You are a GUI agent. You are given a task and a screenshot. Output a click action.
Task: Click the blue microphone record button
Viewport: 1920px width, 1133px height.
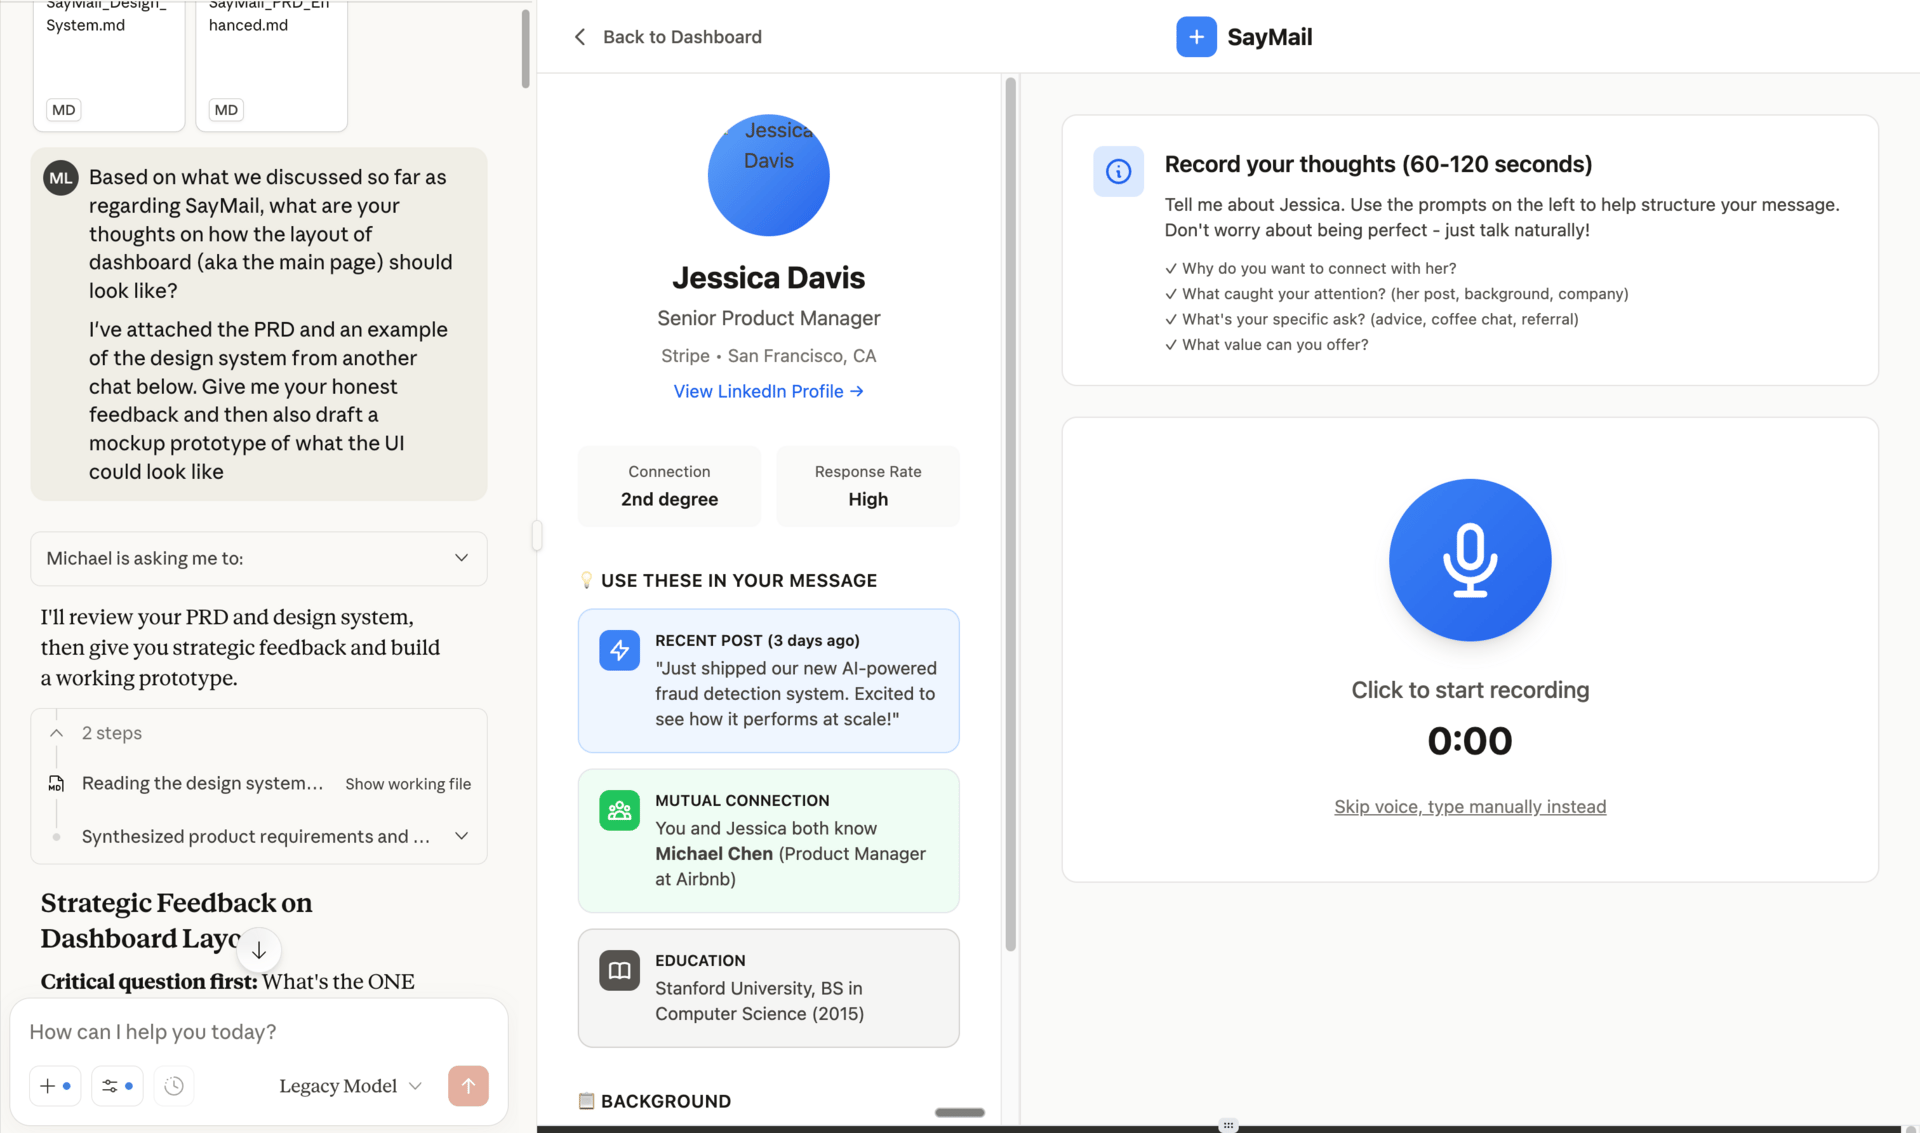[x=1469, y=560]
